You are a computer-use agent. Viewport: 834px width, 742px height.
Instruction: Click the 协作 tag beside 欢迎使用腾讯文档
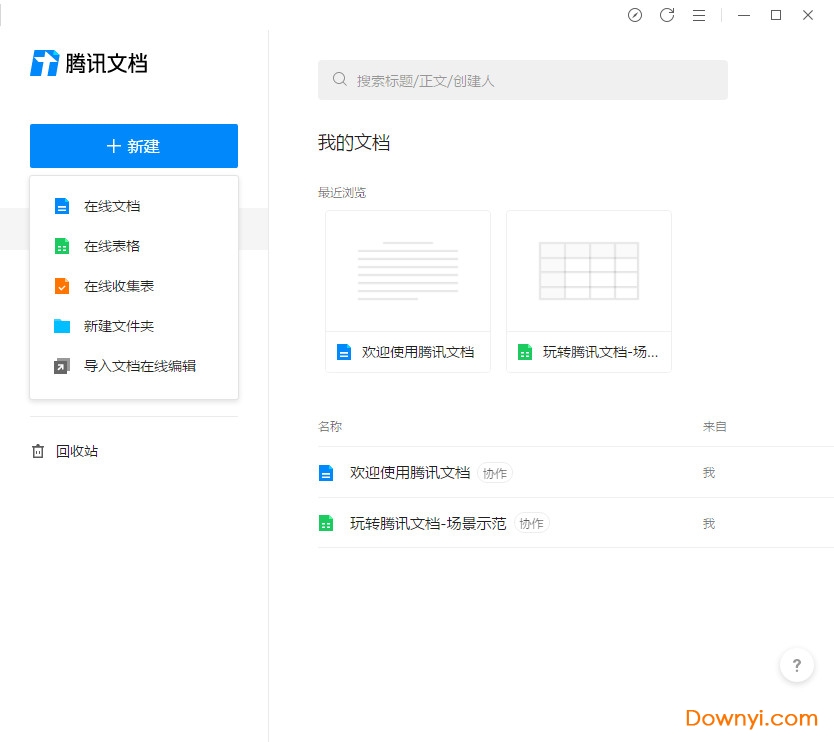coord(495,473)
